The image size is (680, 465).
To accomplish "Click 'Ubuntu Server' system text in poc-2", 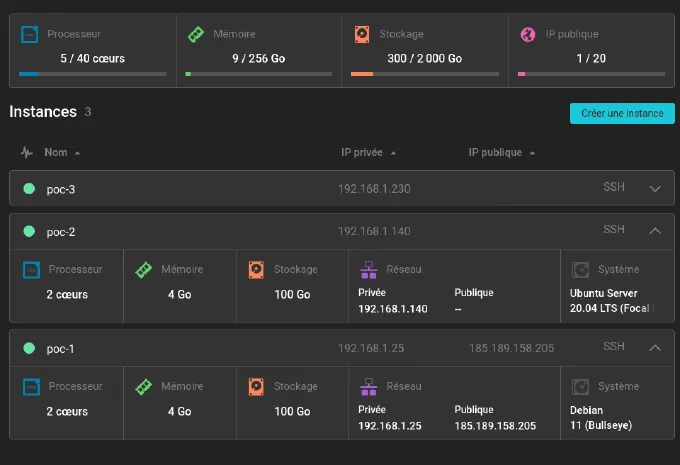I will (x=604, y=293).
